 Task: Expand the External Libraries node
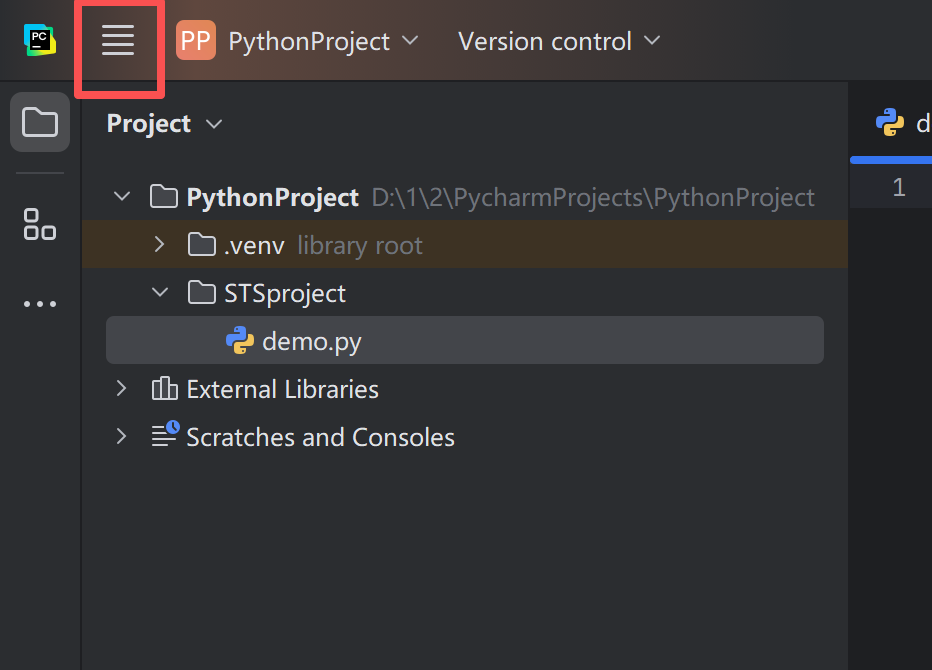coord(121,389)
